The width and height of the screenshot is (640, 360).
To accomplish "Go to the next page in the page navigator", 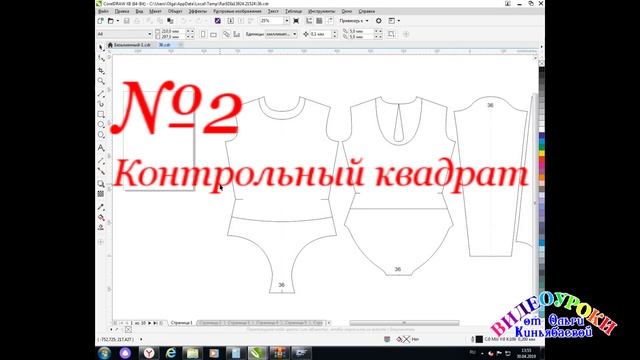I will [149, 323].
